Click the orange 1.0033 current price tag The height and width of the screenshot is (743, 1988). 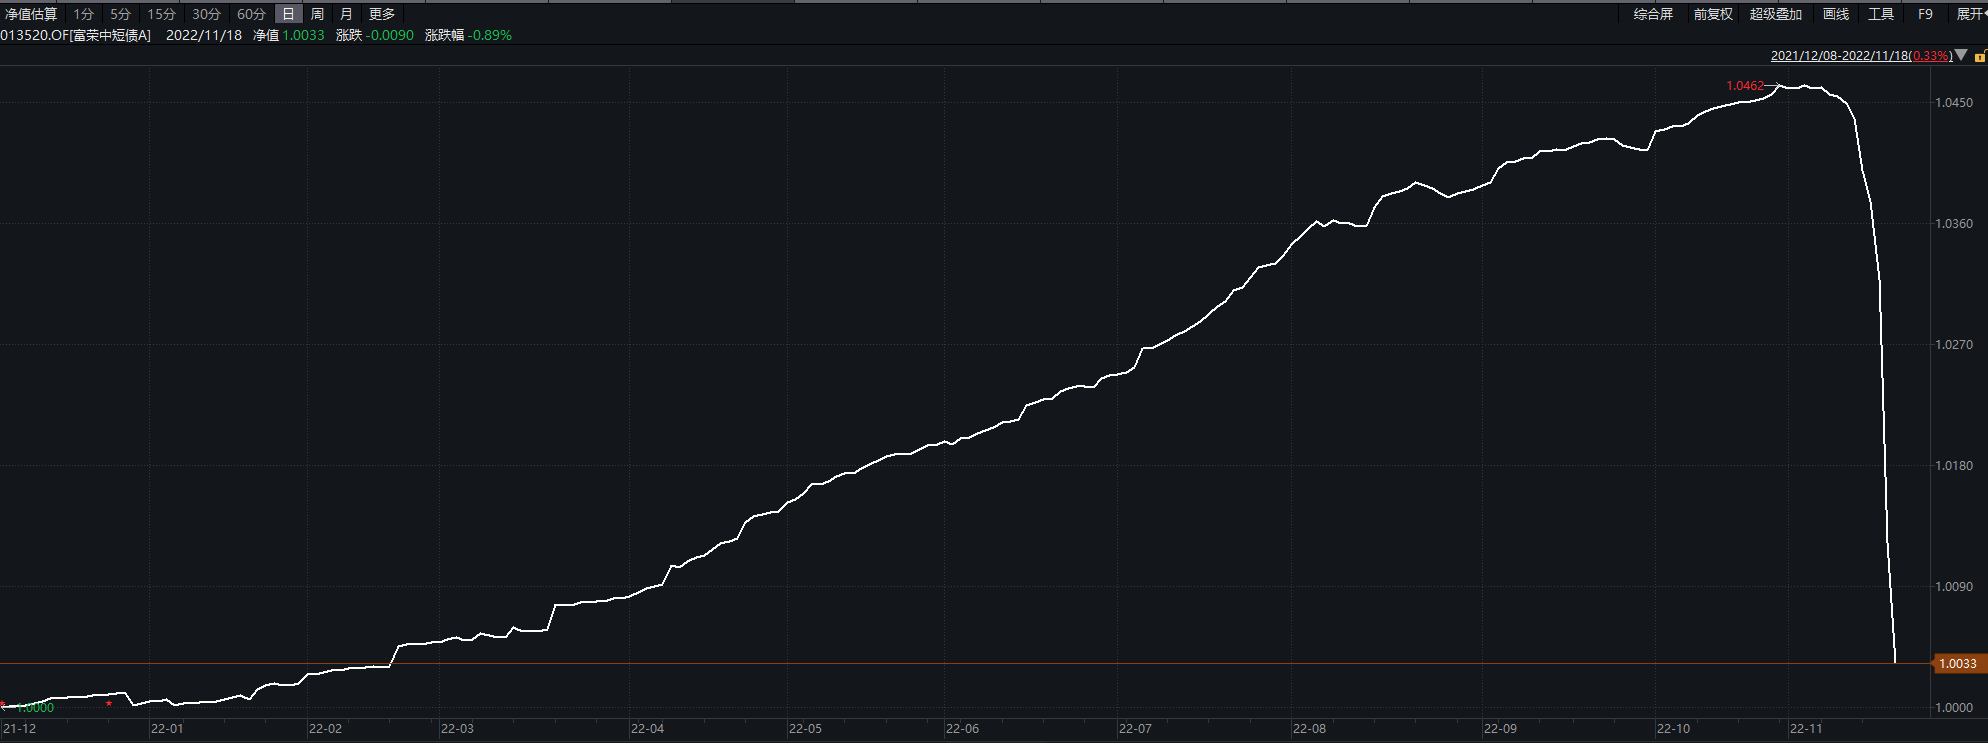point(1957,664)
